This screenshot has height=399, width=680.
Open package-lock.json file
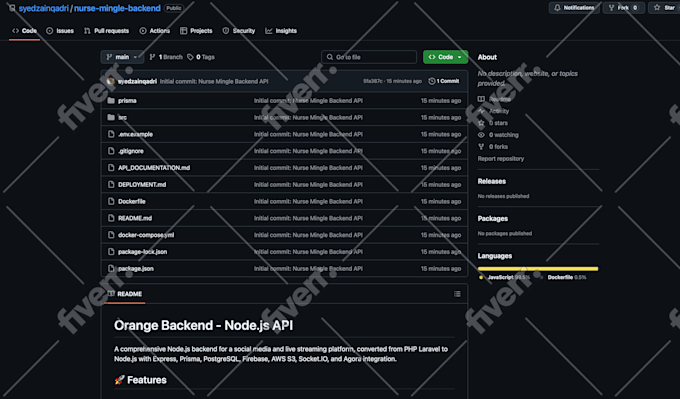tap(142, 252)
